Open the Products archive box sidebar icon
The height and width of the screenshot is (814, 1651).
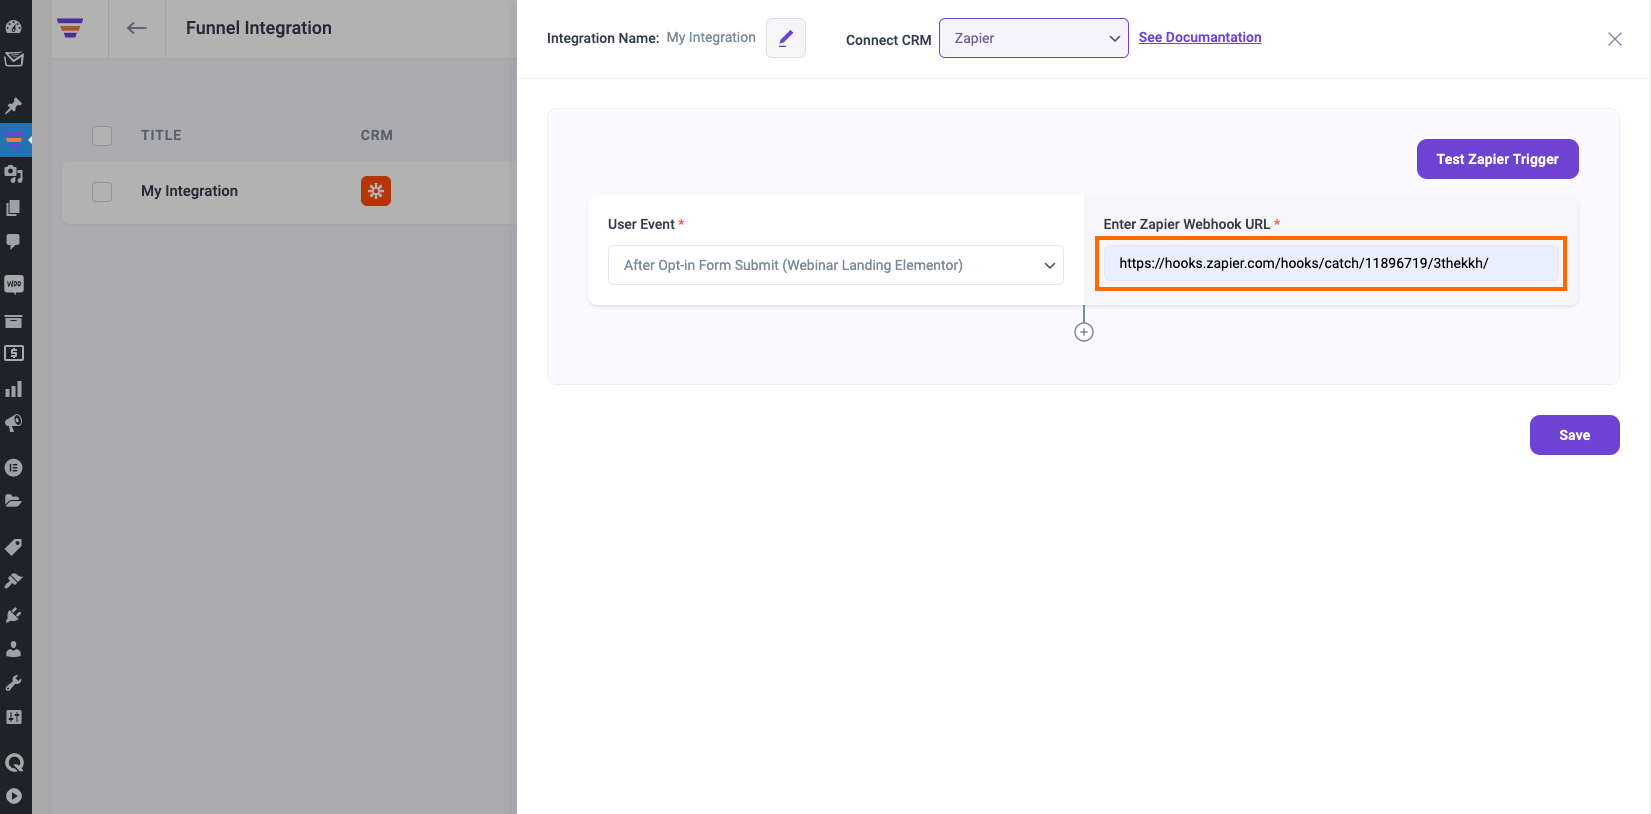[14, 321]
